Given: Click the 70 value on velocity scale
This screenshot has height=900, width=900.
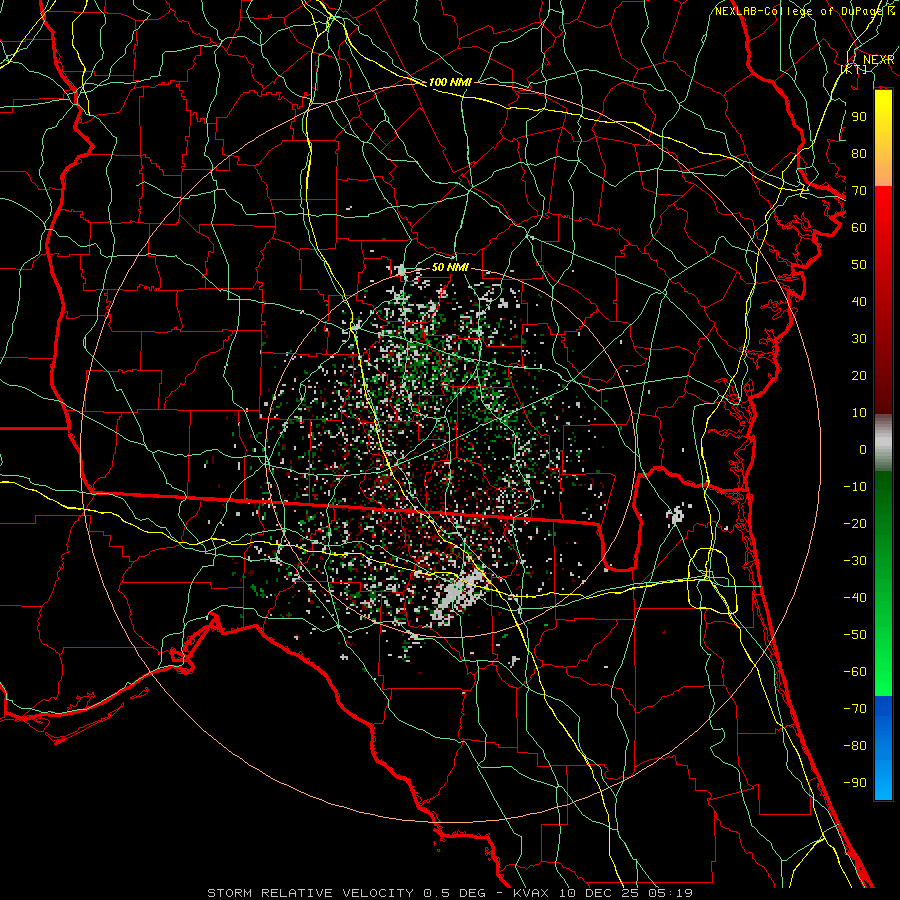Looking at the screenshot, I should [859, 191].
